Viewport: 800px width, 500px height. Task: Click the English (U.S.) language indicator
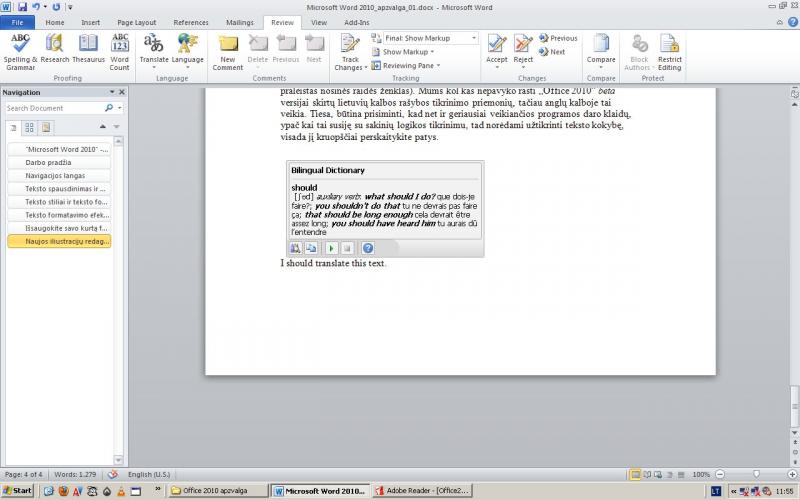click(148, 474)
